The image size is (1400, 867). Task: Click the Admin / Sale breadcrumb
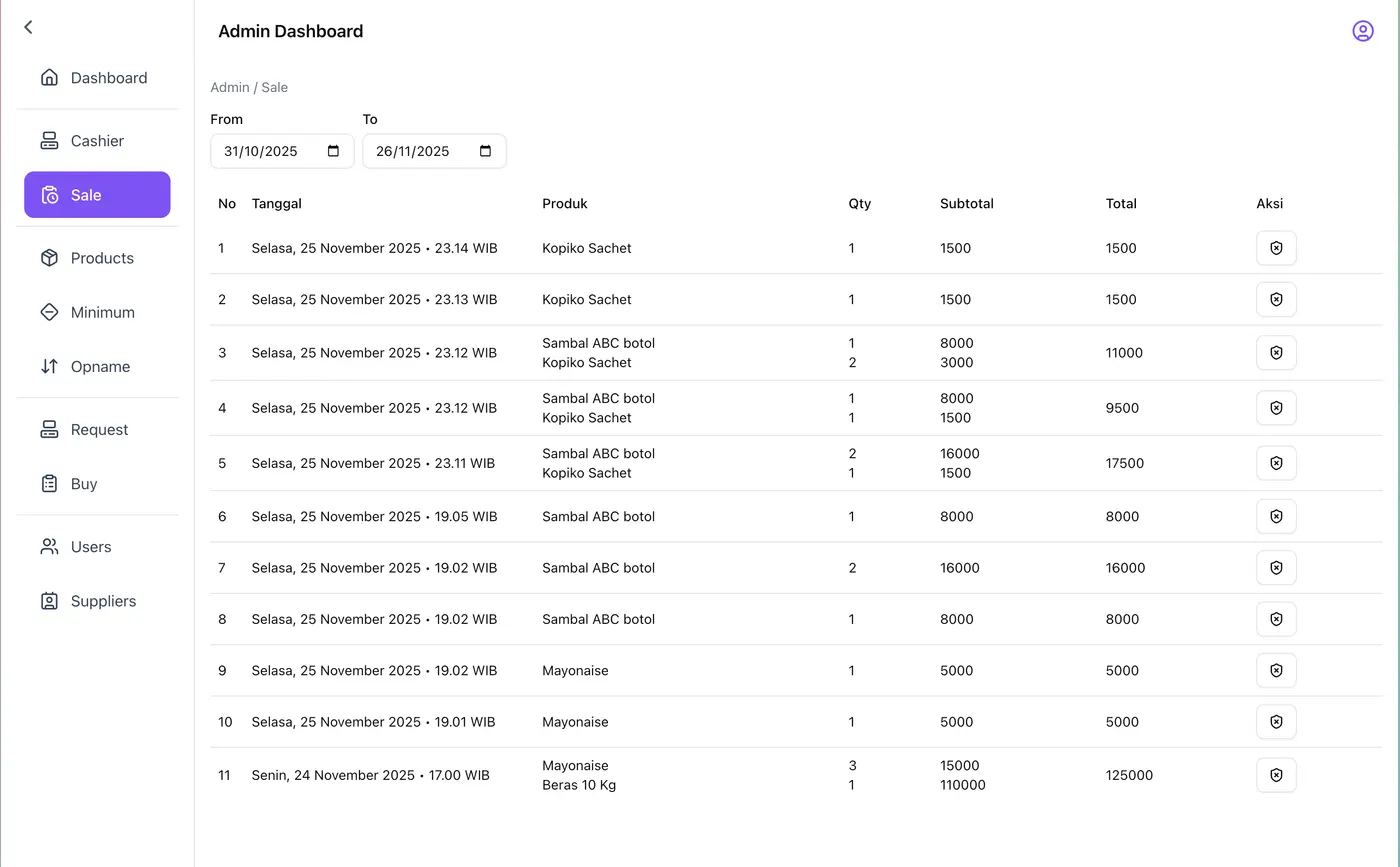click(249, 87)
